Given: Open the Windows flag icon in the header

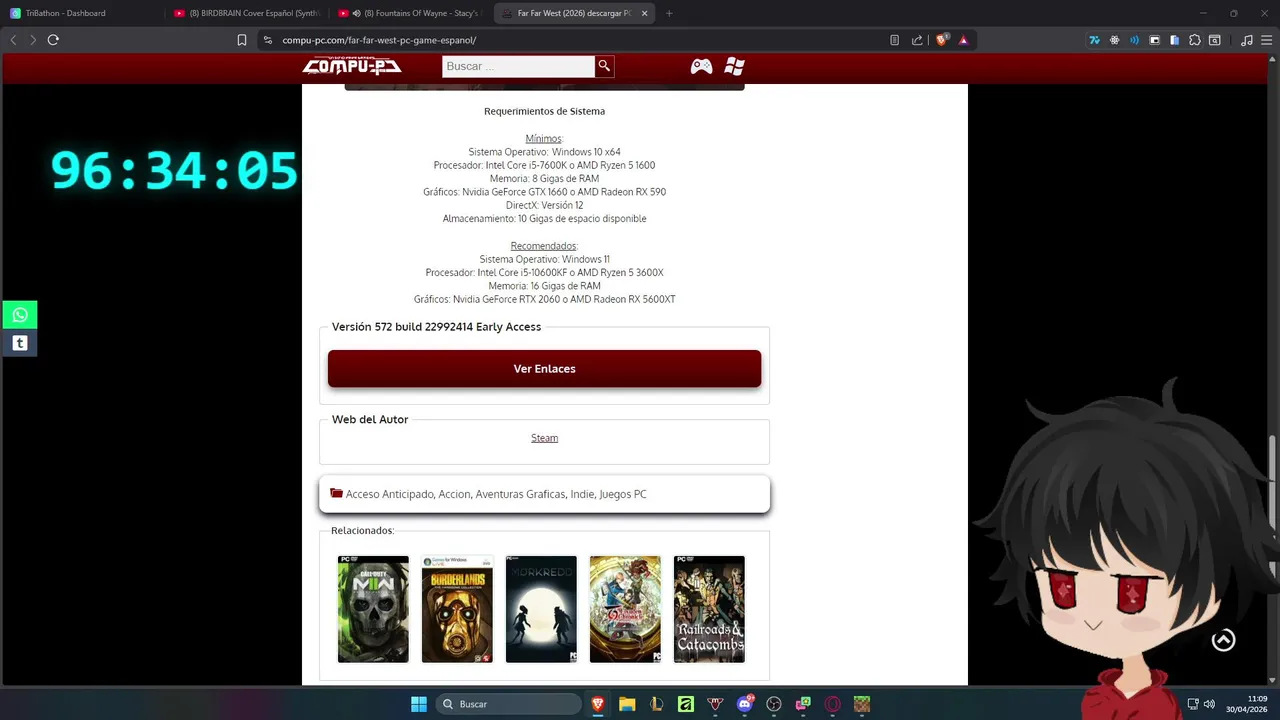Looking at the screenshot, I should click(735, 66).
